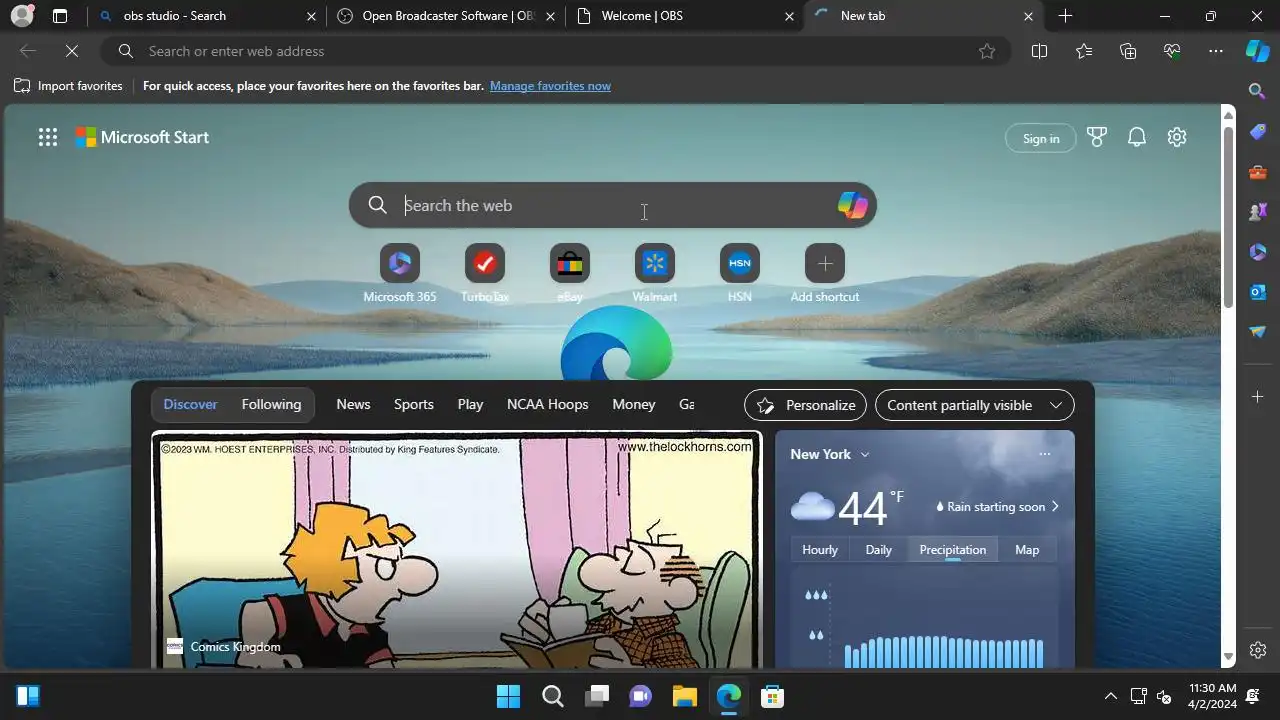The image size is (1280, 720).
Task: Launch Copilot from the toolbar
Action: 1257,51
